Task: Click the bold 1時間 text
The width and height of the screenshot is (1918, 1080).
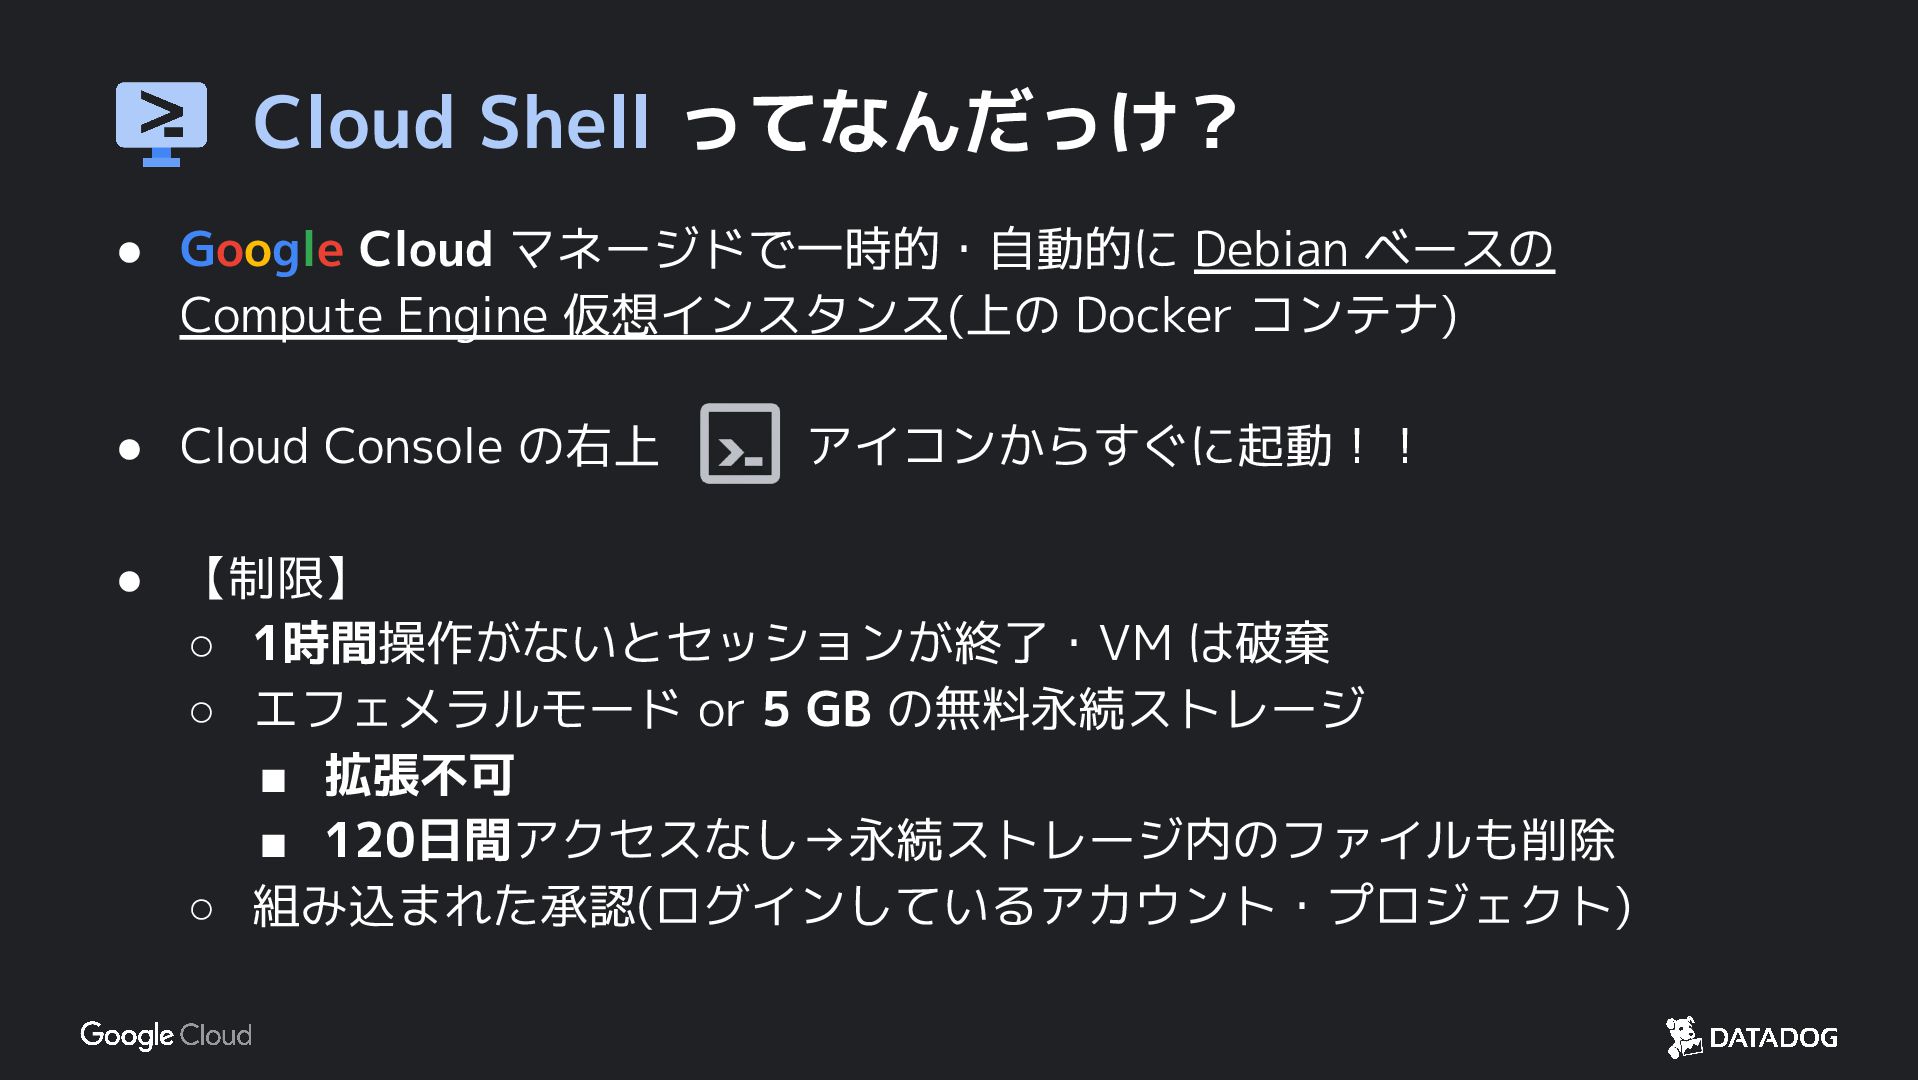Action: pos(315,643)
